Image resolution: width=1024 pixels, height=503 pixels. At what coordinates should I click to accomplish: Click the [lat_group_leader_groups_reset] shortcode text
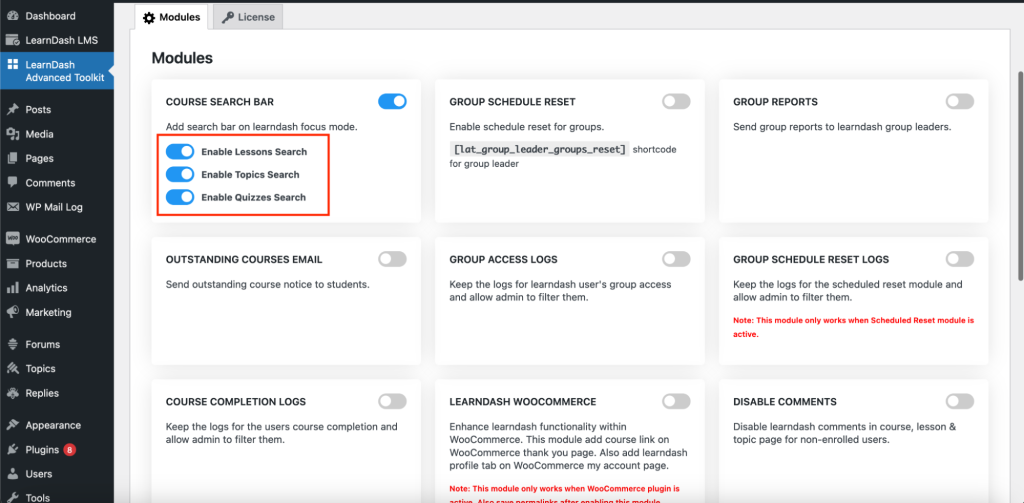pos(539,150)
